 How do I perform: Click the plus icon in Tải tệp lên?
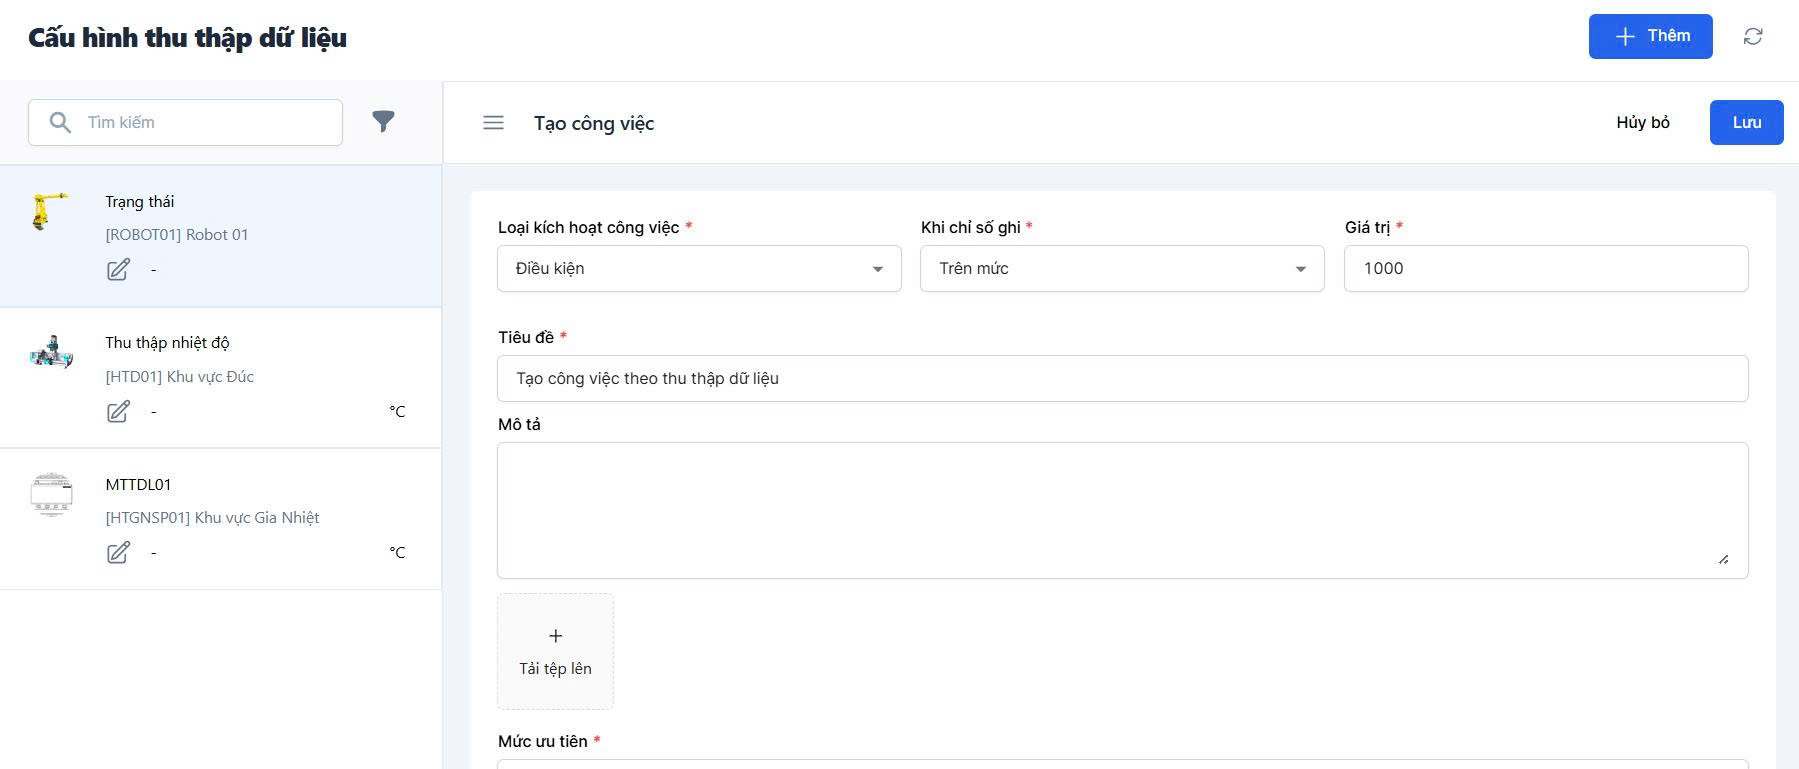pos(555,636)
